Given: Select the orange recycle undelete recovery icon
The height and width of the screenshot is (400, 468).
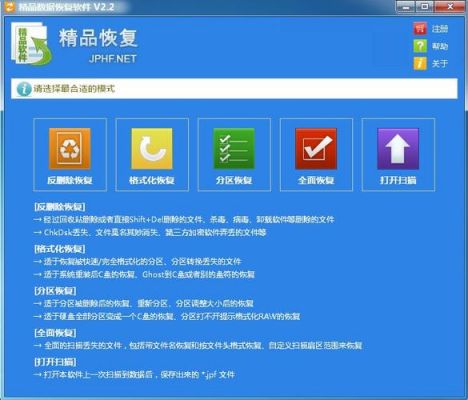Looking at the screenshot, I should click(x=70, y=149).
